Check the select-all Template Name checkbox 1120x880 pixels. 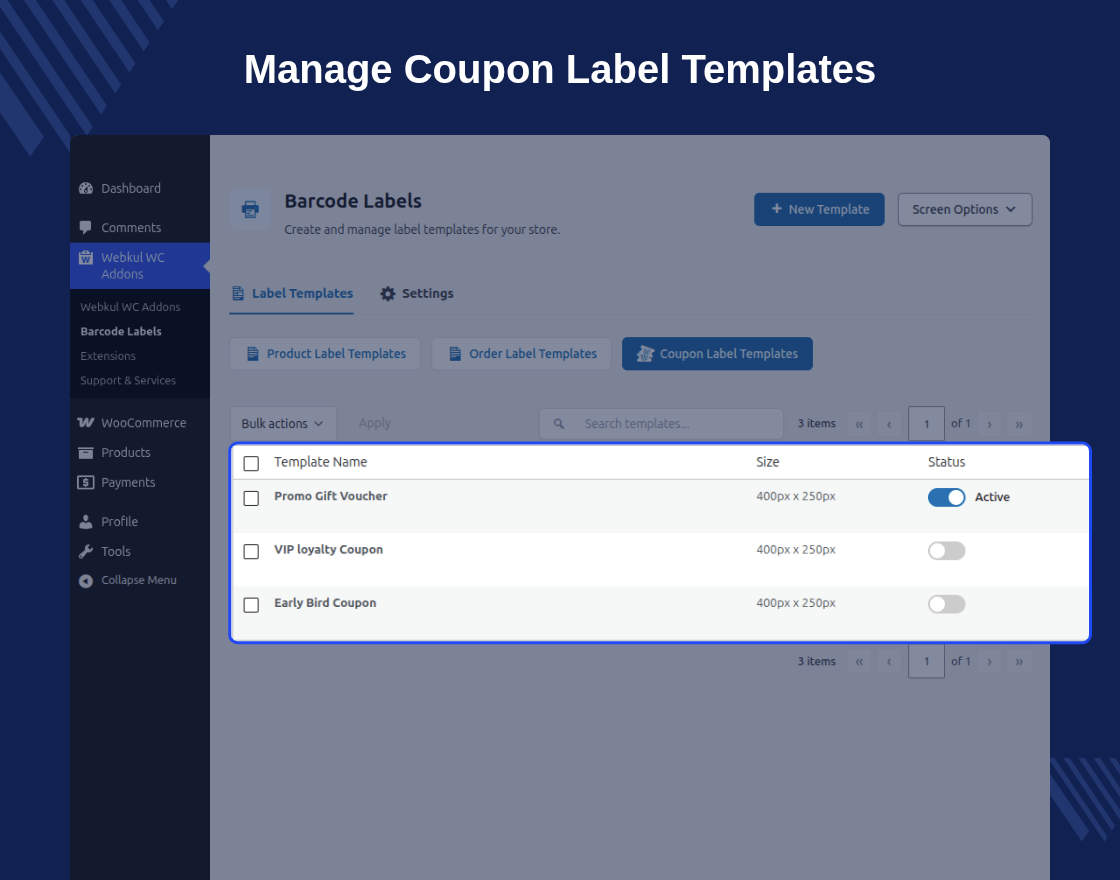tap(251, 464)
